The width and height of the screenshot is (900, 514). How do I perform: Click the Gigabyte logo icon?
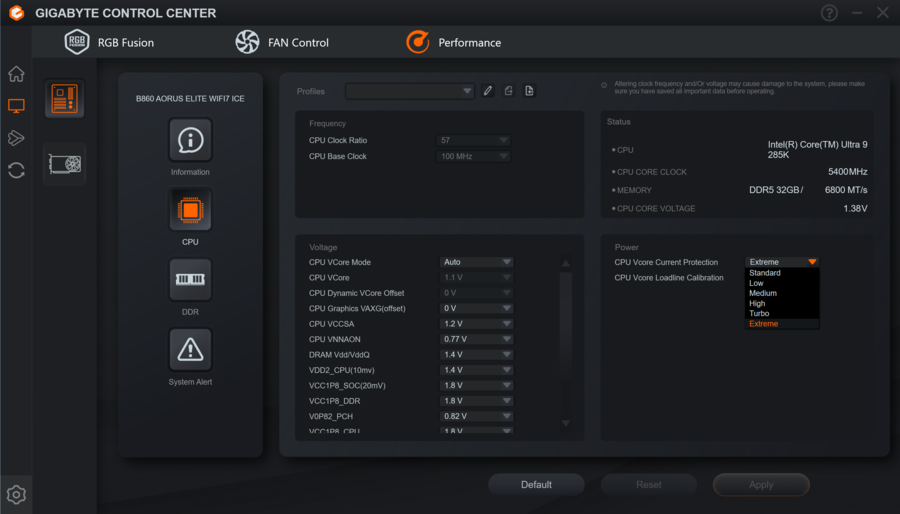(17, 13)
